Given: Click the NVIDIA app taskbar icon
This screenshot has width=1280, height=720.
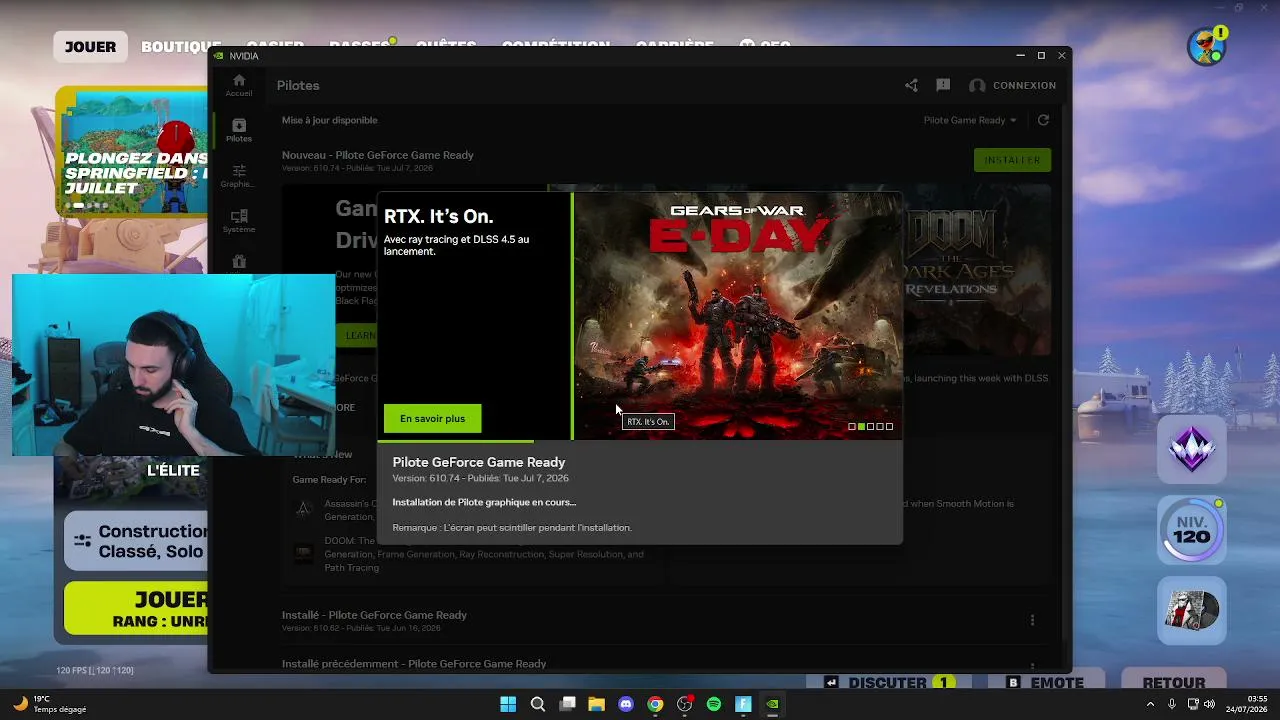Looking at the screenshot, I should 772,704.
